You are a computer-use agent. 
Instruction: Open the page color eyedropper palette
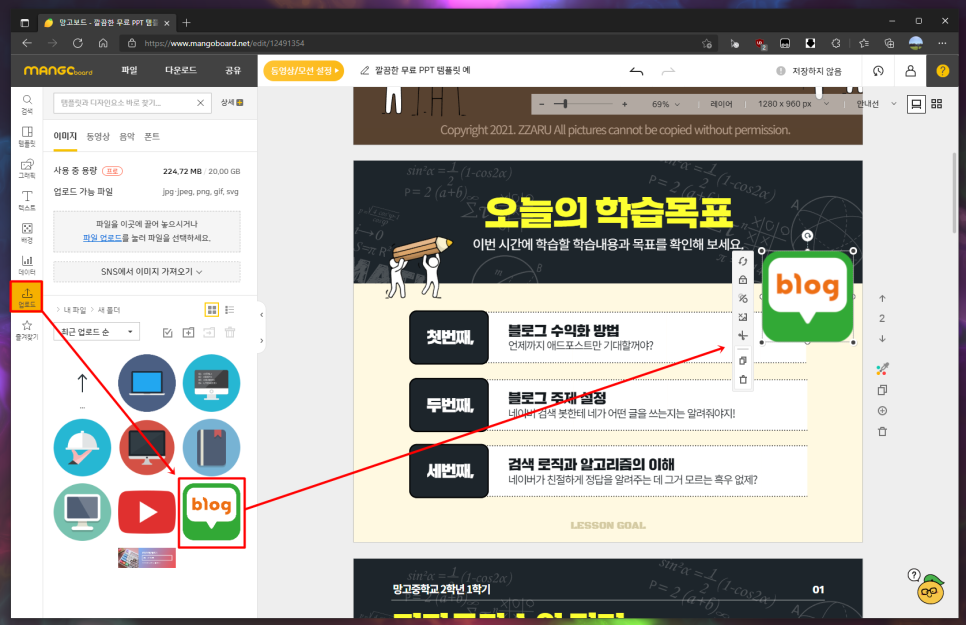[x=882, y=369]
